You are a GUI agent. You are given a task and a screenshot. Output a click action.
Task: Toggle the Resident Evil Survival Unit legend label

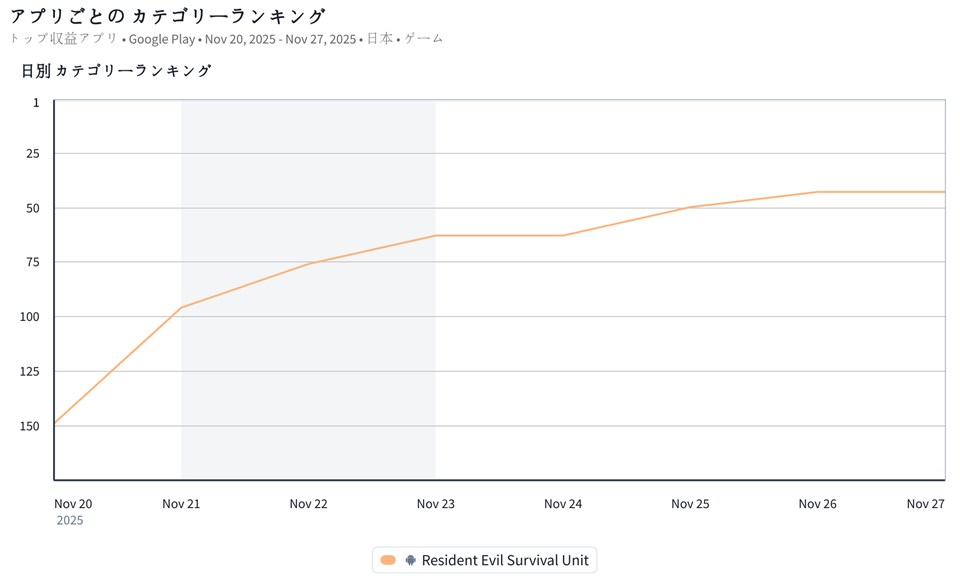pyautogui.click(x=505, y=561)
